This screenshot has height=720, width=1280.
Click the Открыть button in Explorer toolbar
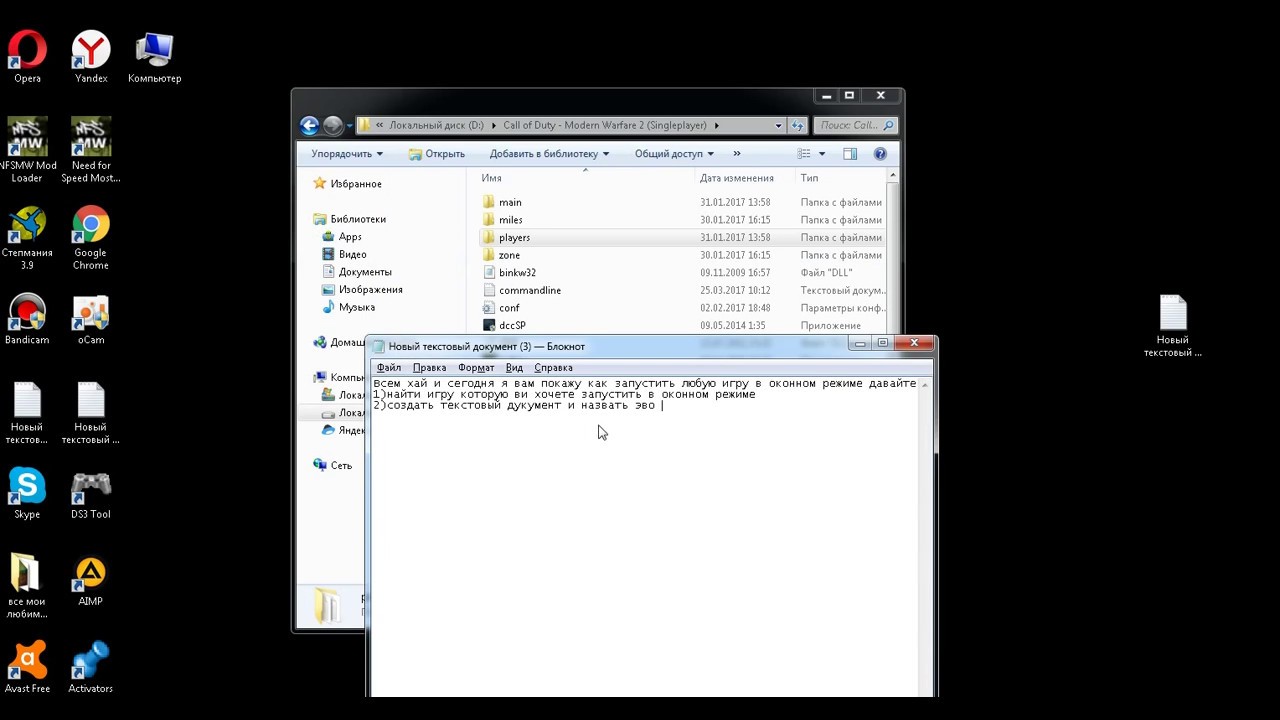pos(437,154)
